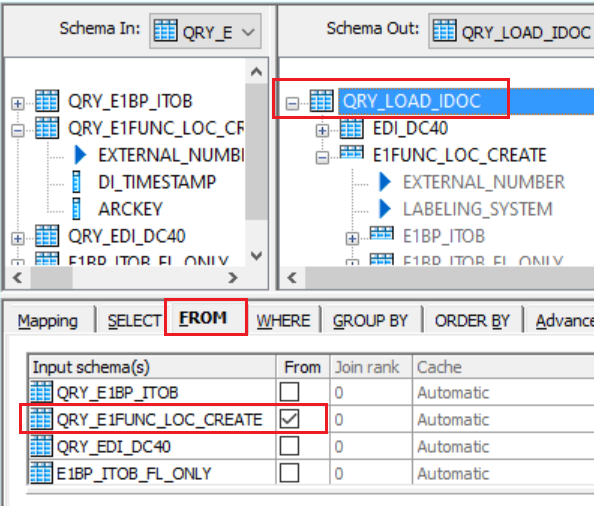Collapse the E1FUNC_LOC_CREATE node in Schema Out
This screenshot has height=506, width=594.
[322, 157]
